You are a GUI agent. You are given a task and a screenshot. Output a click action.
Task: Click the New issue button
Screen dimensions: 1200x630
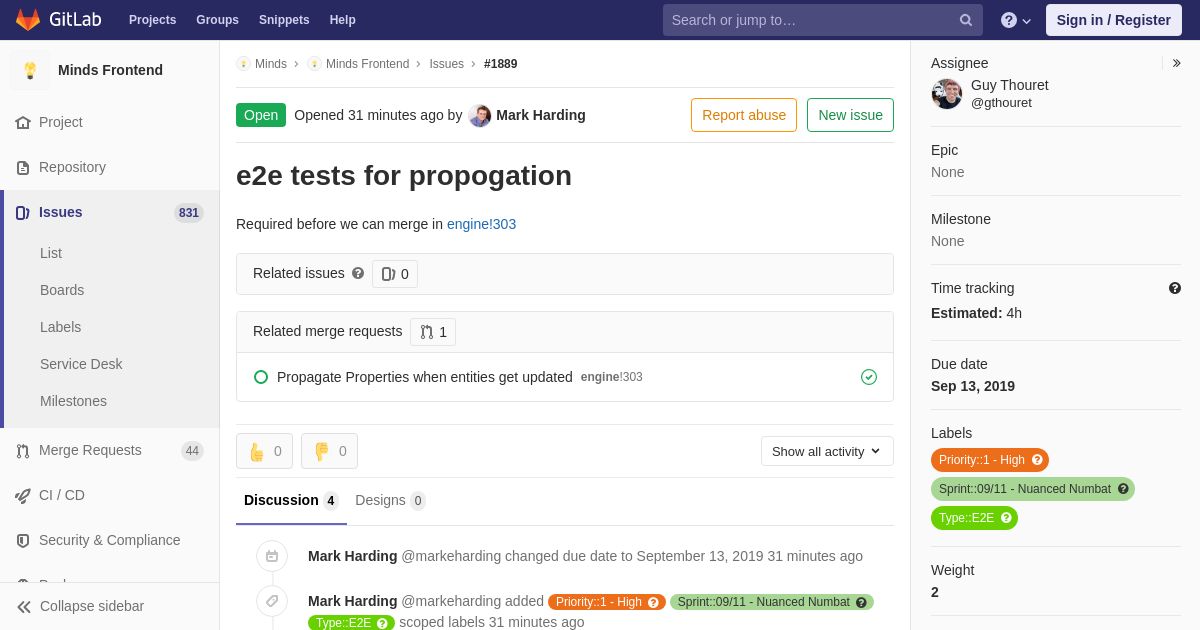850,115
